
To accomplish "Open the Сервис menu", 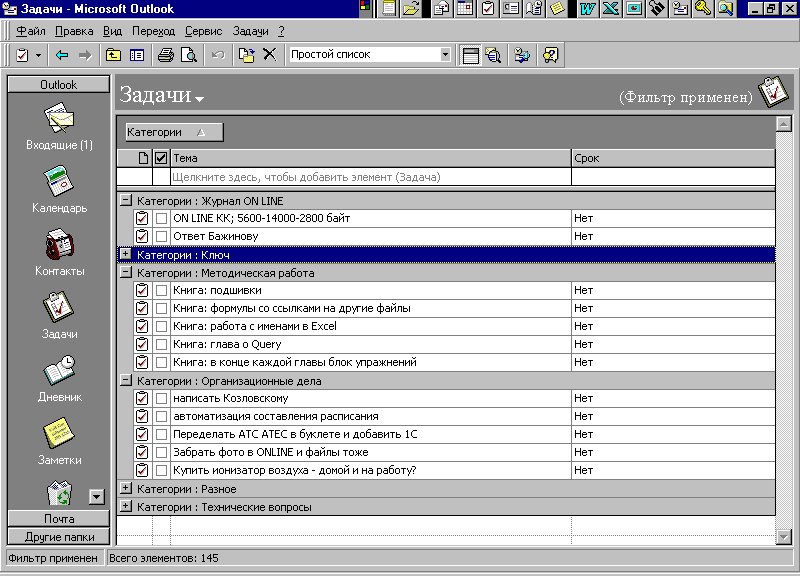I will click(204, 31).
